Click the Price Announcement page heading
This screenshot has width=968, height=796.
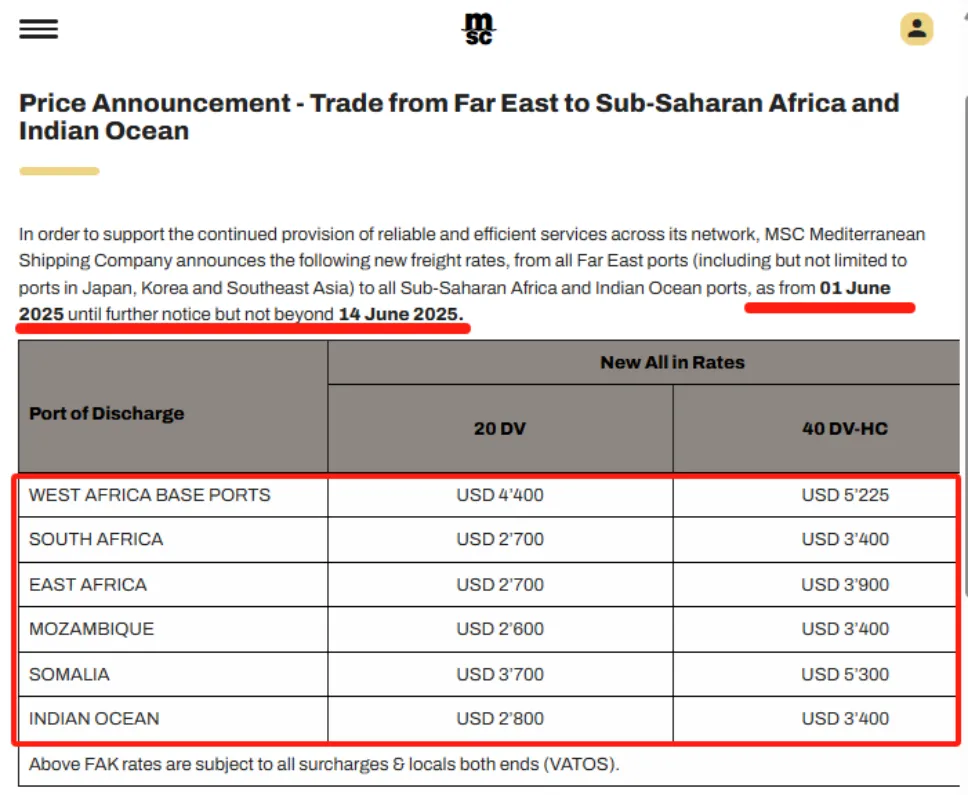459,117
